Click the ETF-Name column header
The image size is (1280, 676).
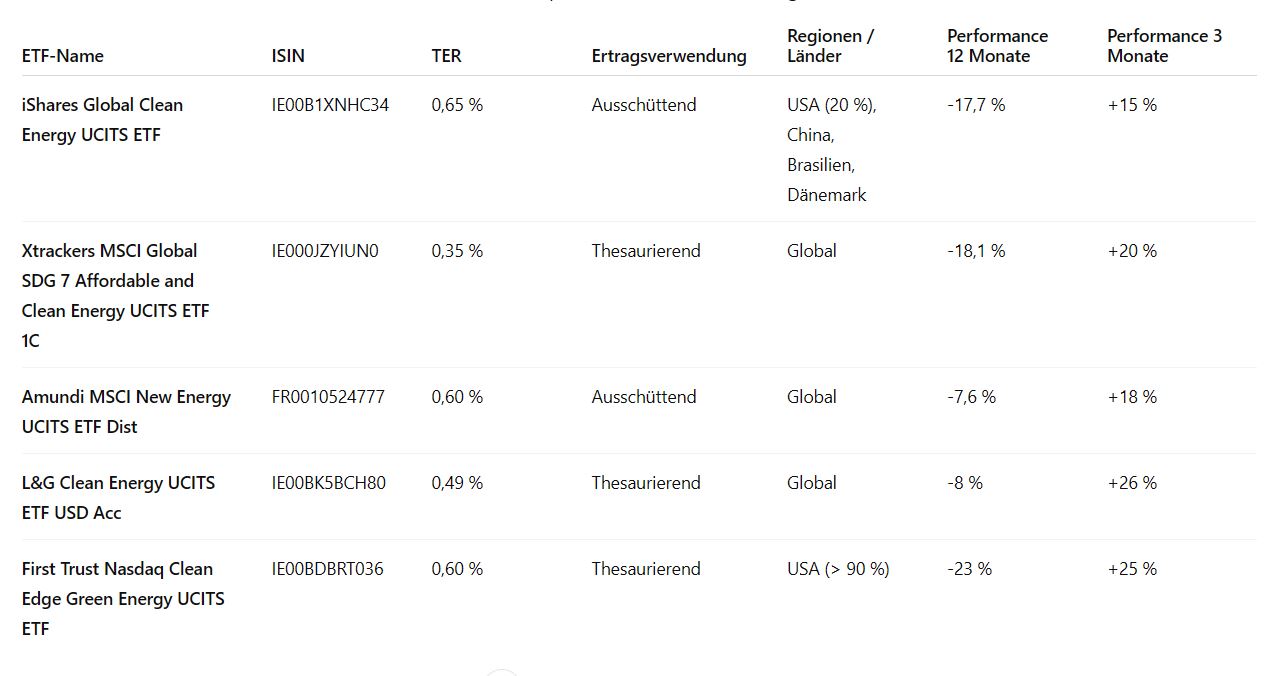pos(63,56)
